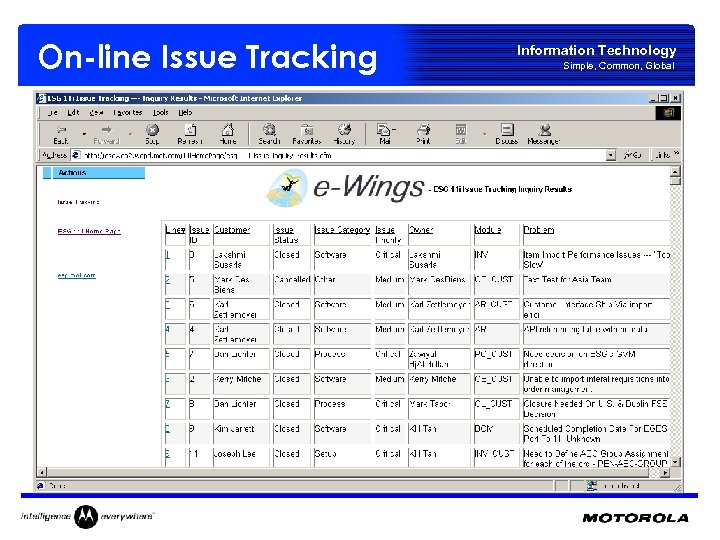Screen dimensions: 720x540
Task: Print the page with the Print icon
Action: (423, 135)
